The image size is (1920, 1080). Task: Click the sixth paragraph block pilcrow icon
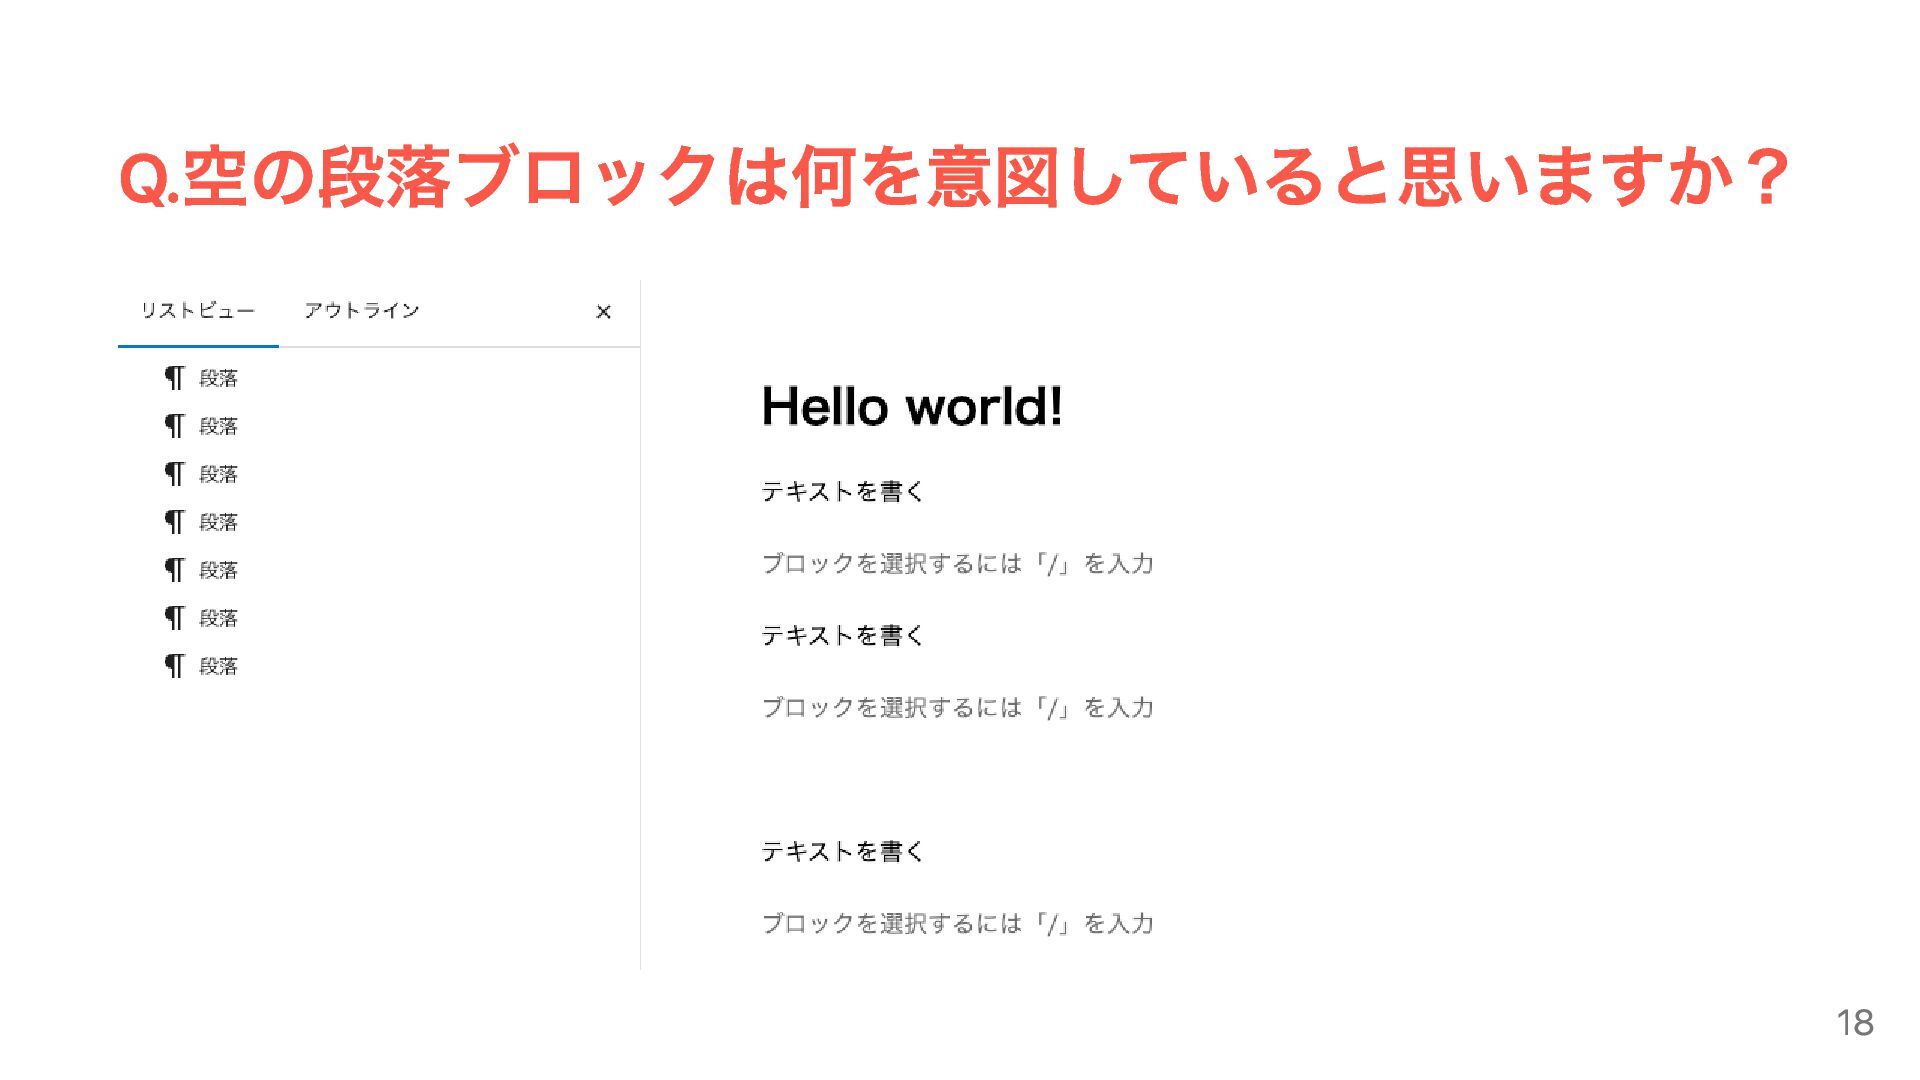tap(175, 618)
